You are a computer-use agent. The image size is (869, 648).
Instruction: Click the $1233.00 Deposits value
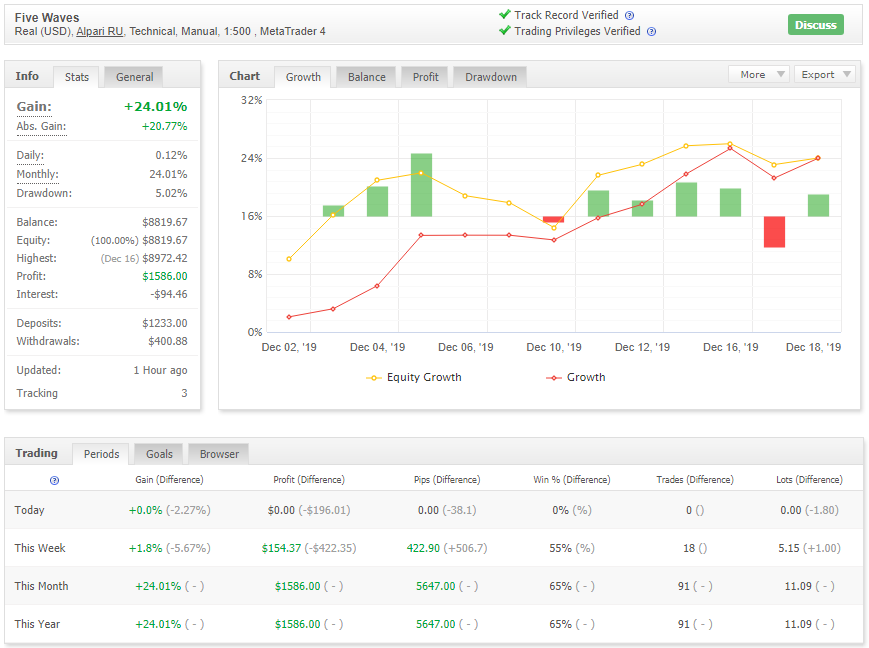[165, 323]
